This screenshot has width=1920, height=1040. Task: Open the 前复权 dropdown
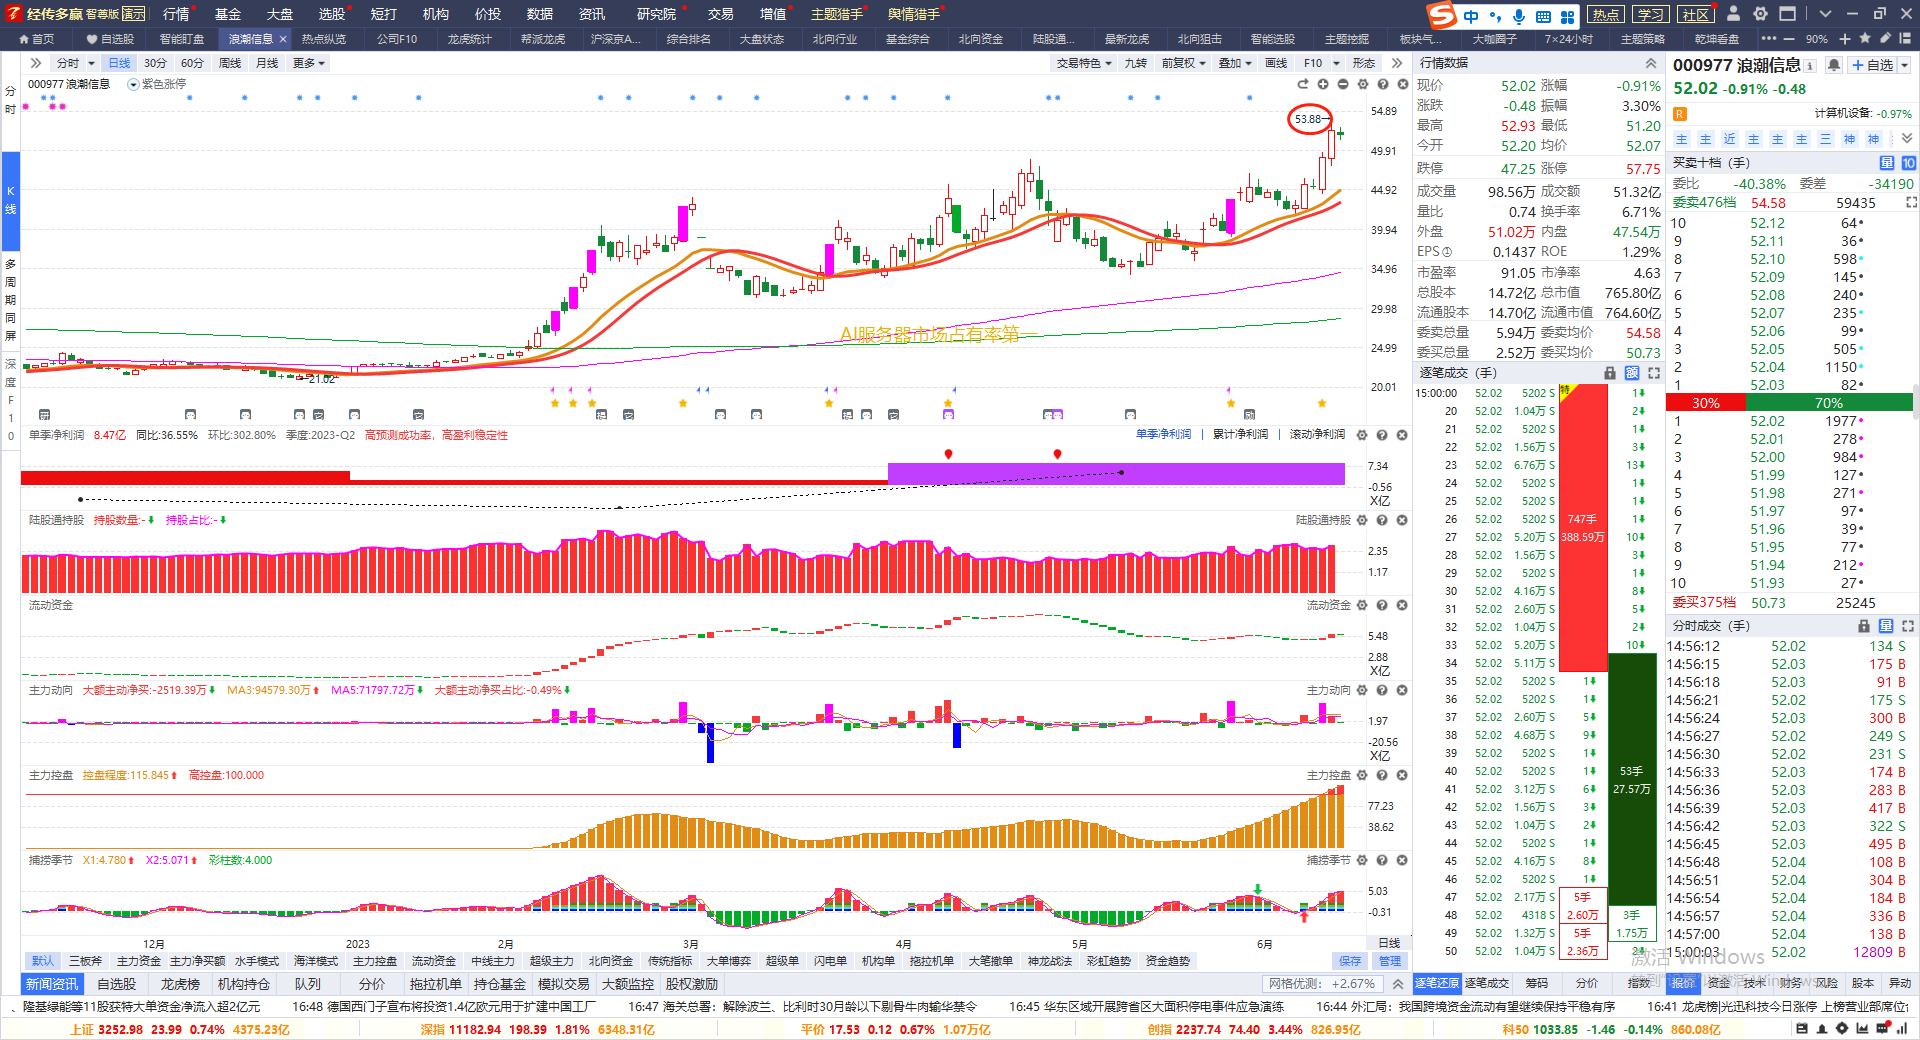point(1184,63)
